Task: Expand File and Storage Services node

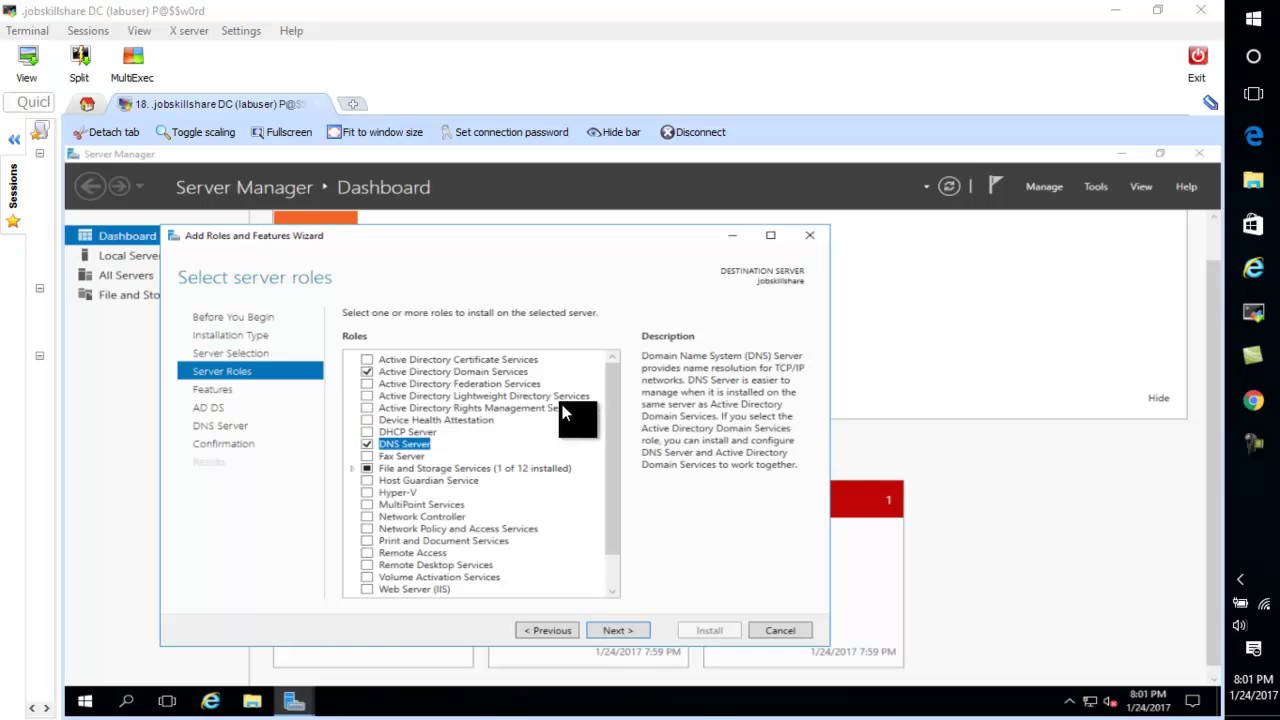Action: 352,468
